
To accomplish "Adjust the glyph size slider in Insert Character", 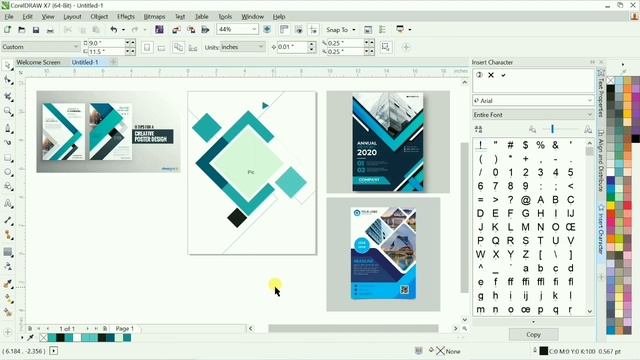I will pos(552,129).
